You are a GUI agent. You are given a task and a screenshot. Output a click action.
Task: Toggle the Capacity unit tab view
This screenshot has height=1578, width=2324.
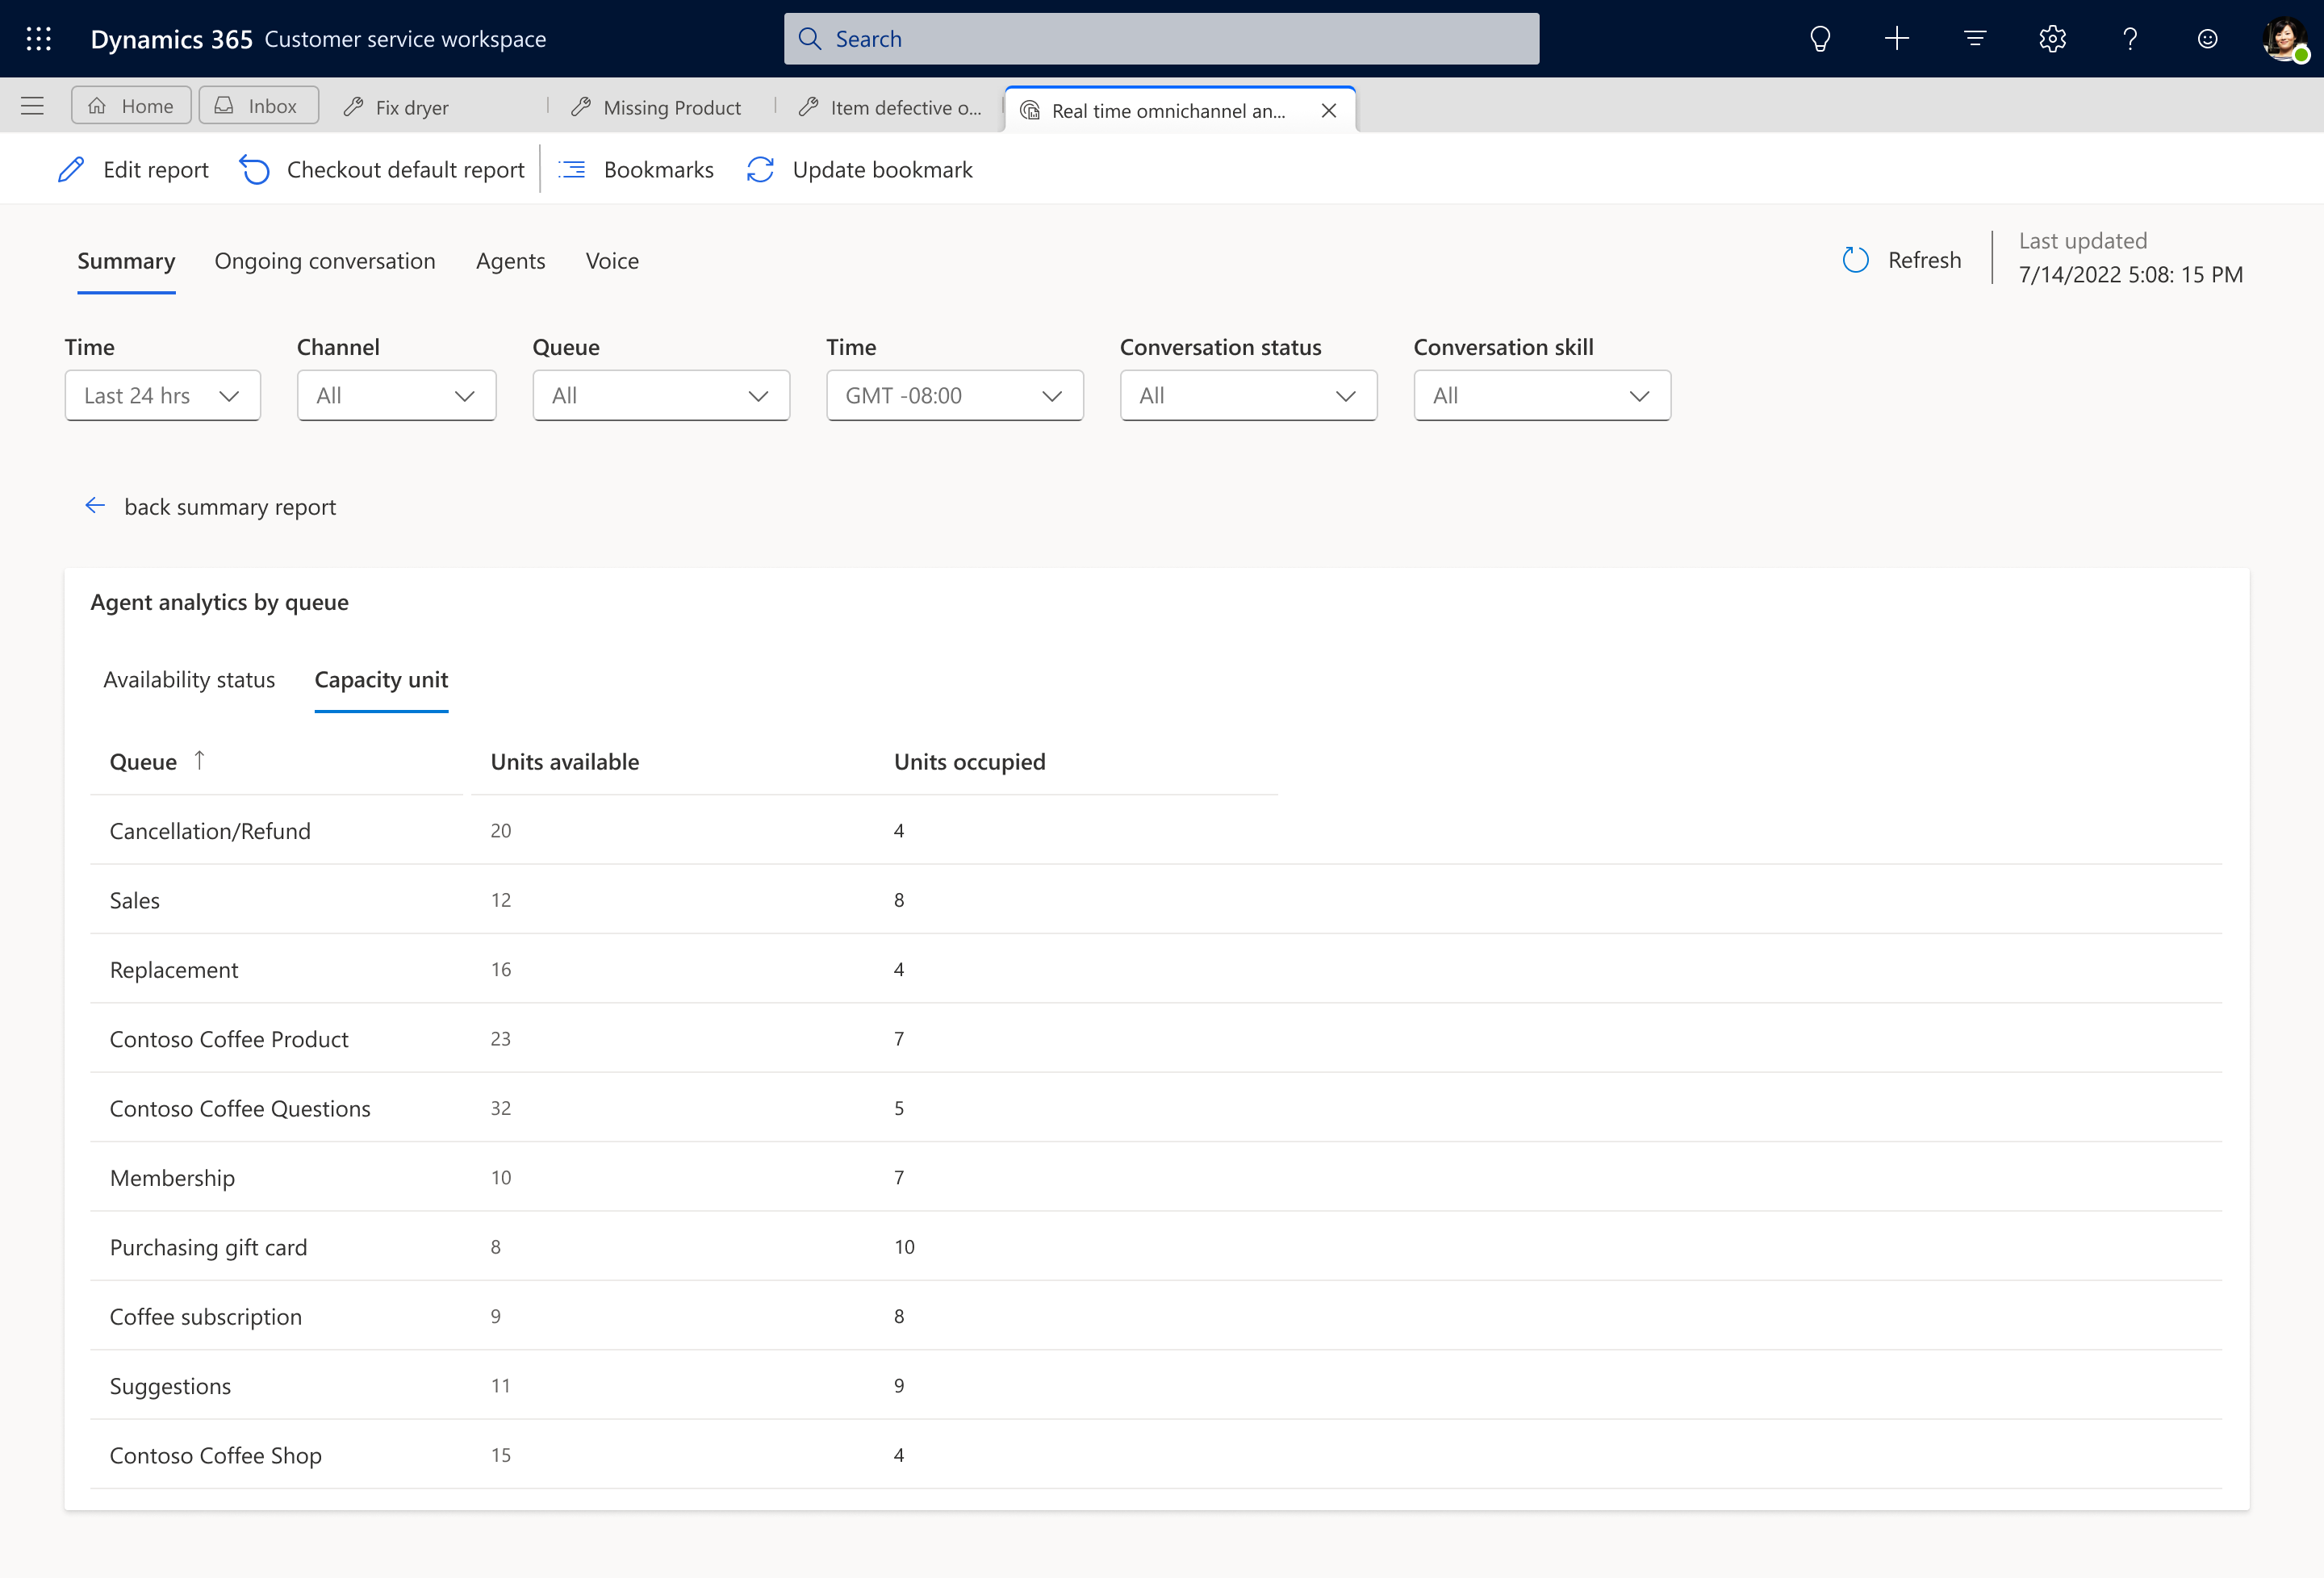click(x=380, y=678)
